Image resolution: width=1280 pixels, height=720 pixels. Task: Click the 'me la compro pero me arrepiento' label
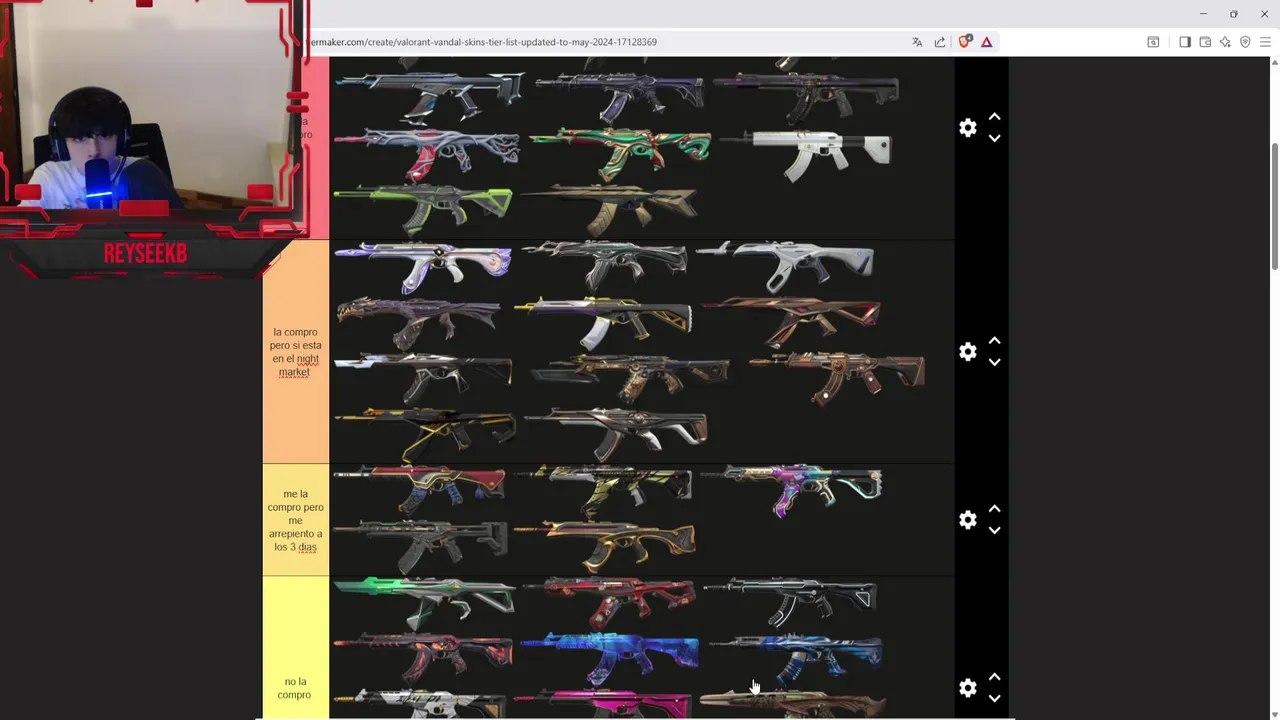point(295,520)
